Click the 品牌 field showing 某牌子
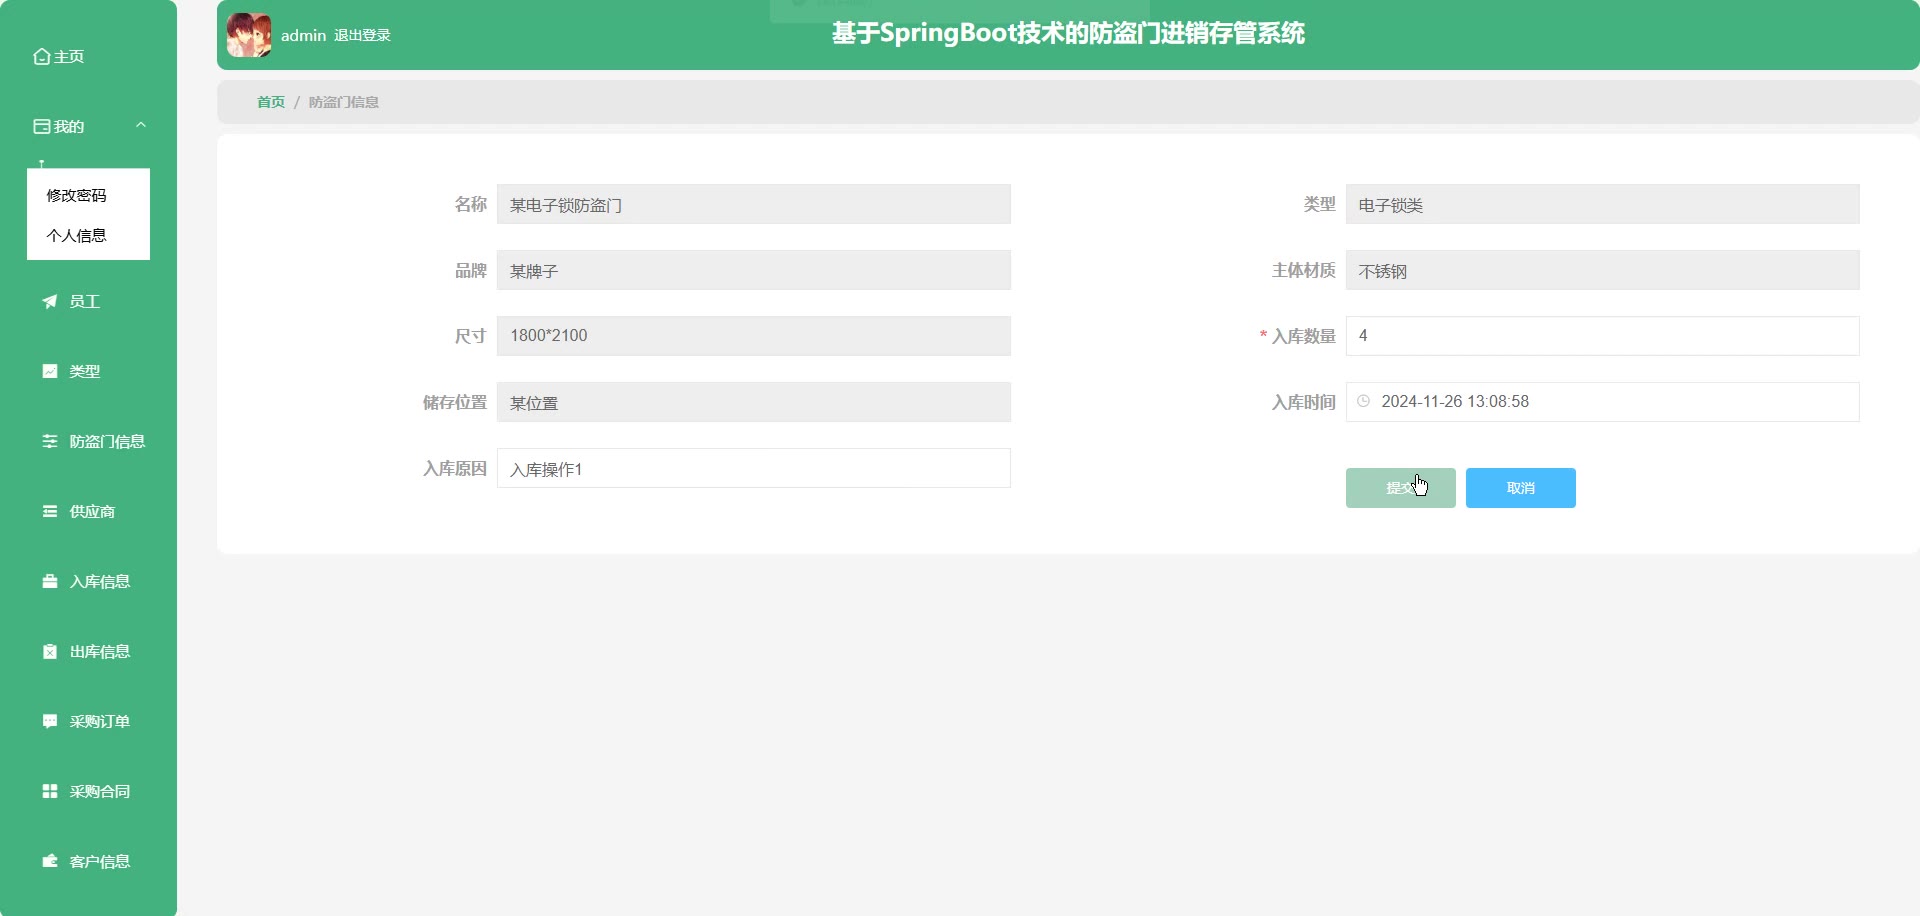The height and width of the screenshot is (916, 1920). pos(754,270)
